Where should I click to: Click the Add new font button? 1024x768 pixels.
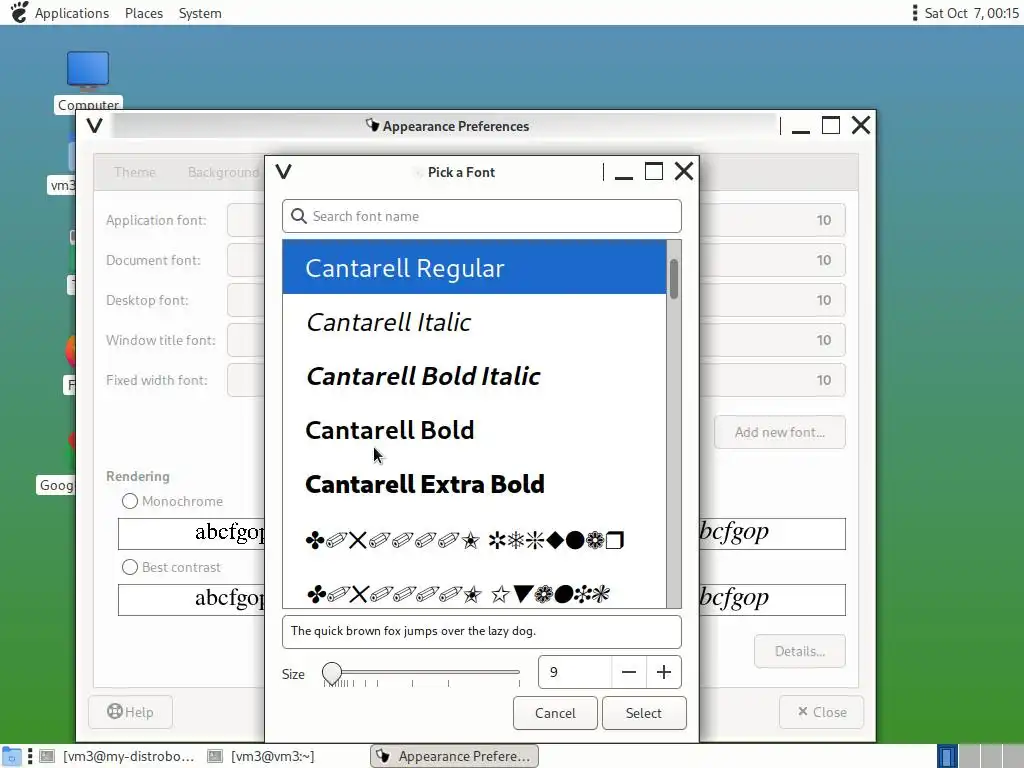click(780, 432)
